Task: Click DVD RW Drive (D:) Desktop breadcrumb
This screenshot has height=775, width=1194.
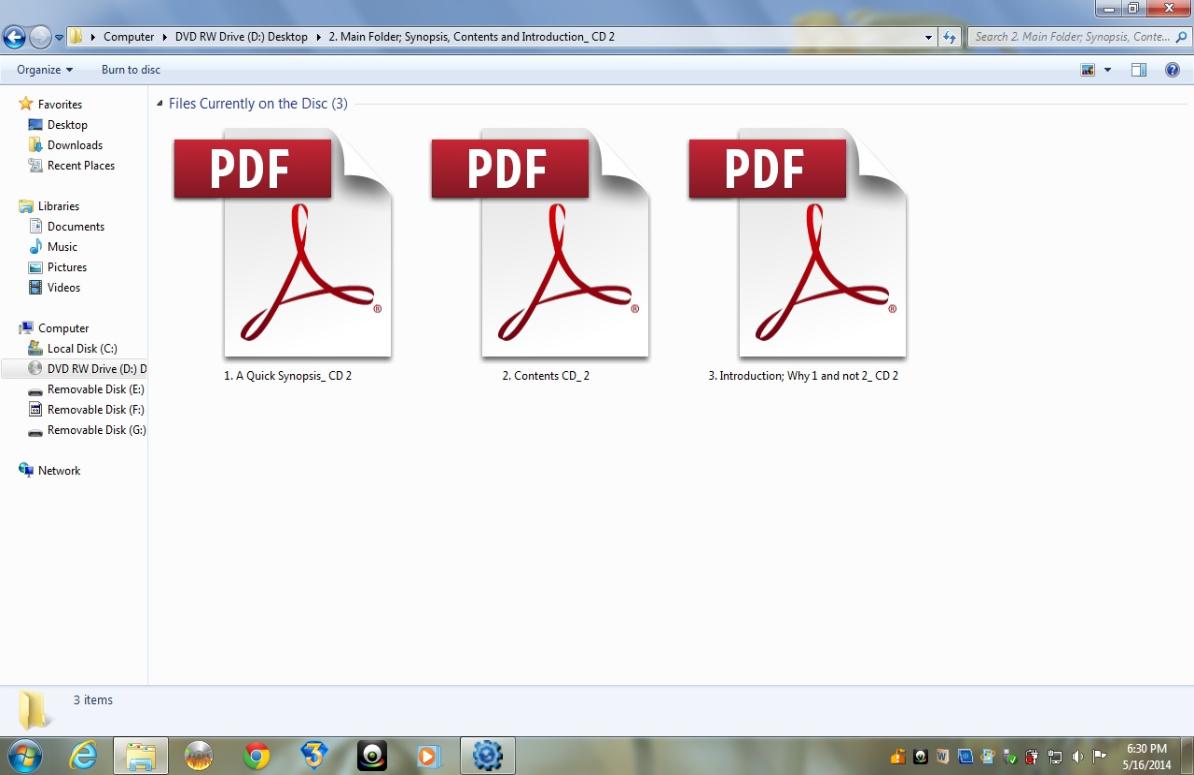Action: [241, 37]
